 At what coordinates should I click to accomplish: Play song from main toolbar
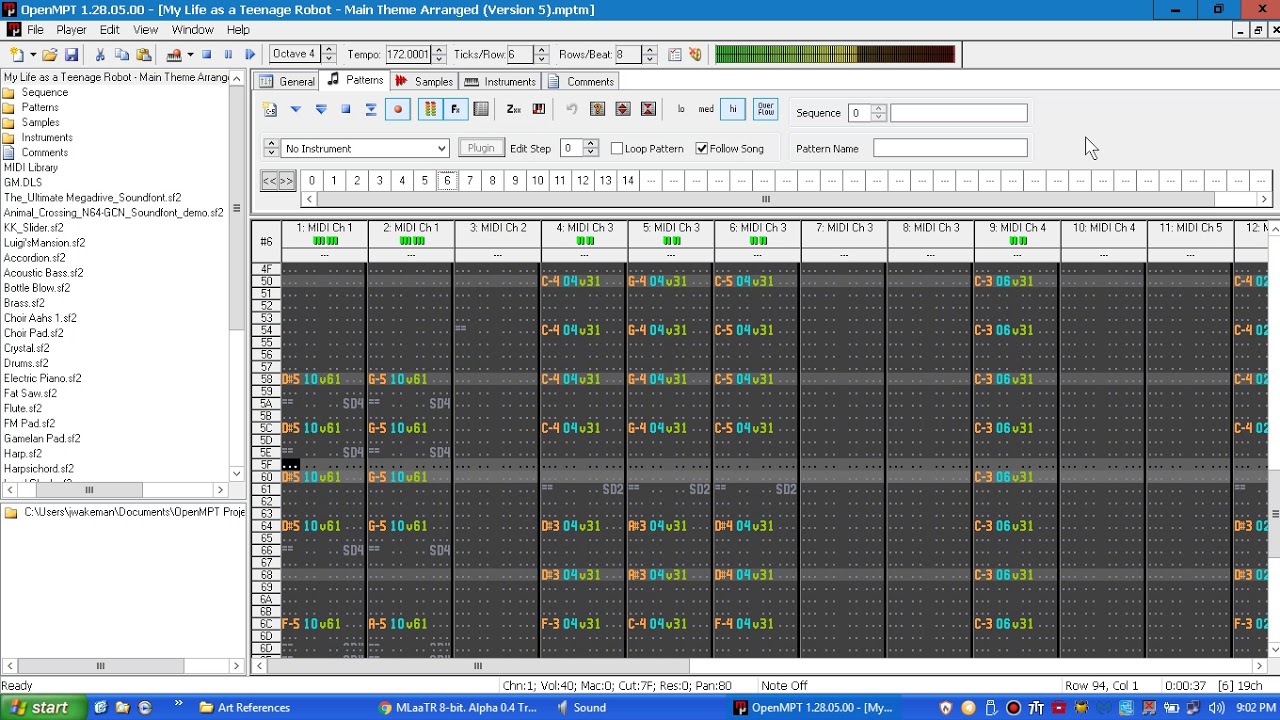250,55
